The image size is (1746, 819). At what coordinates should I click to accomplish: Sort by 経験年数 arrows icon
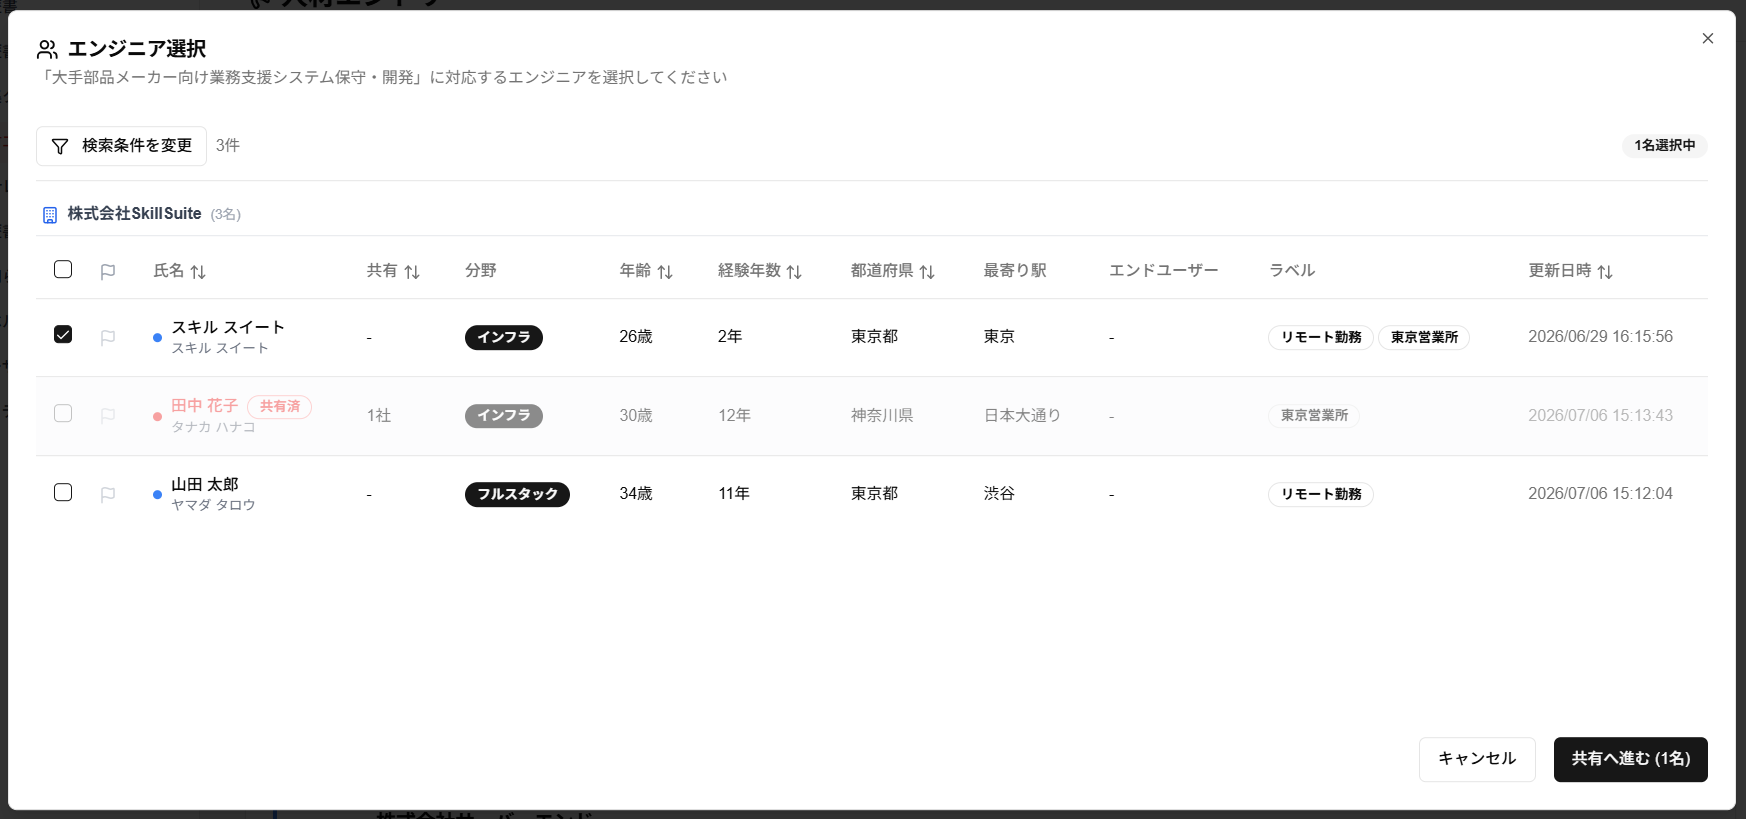[x=794, y=272]
